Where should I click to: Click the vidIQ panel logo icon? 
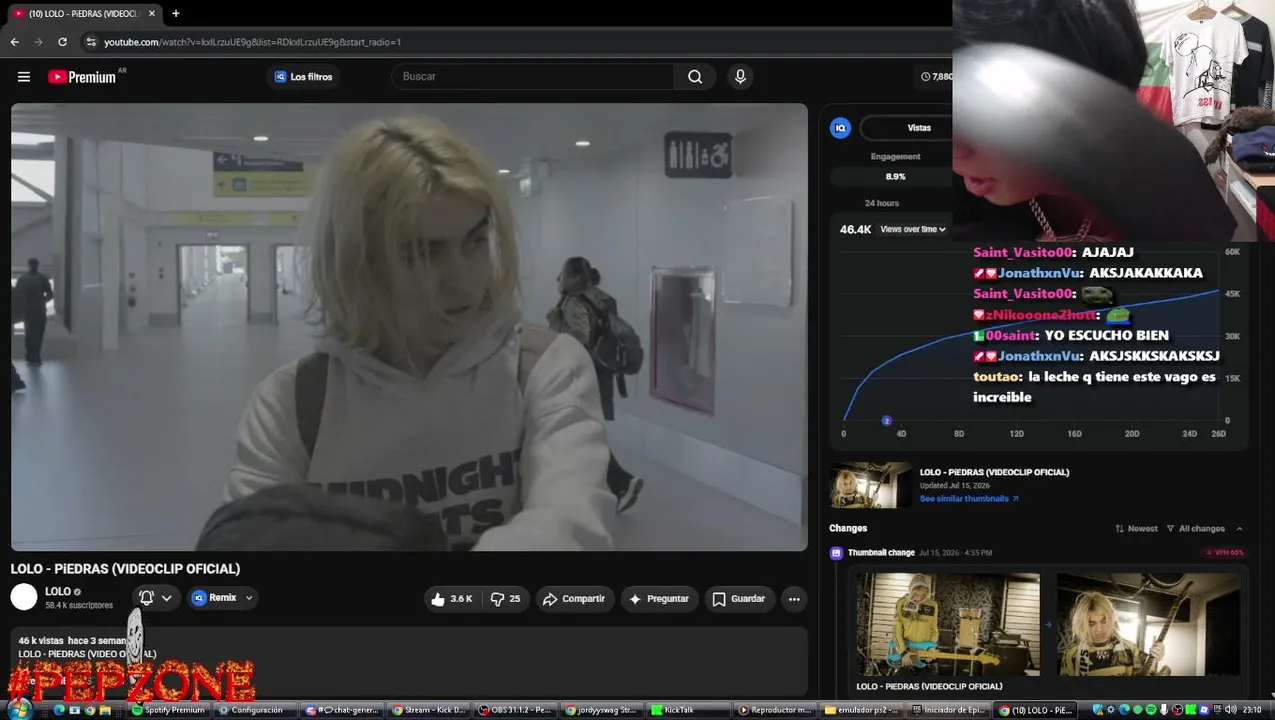coord(840,128)
